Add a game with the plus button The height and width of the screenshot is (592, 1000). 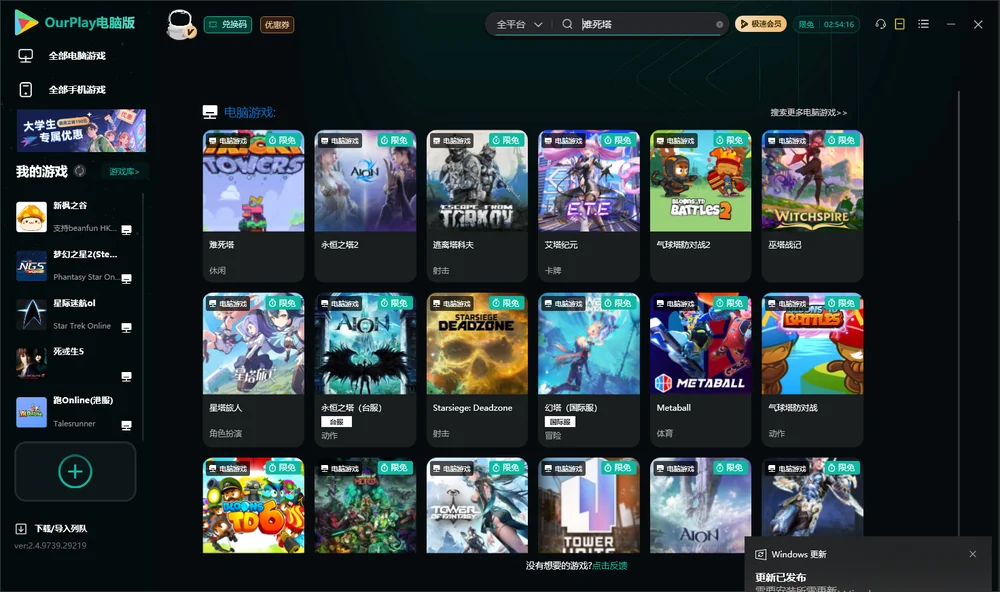[75, 471]
